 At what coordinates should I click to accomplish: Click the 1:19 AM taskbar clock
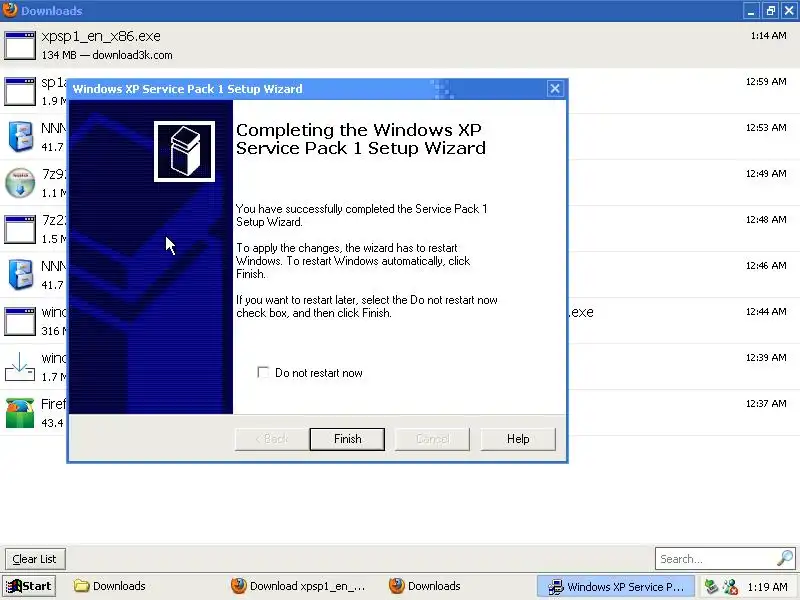tap(767, 587)
